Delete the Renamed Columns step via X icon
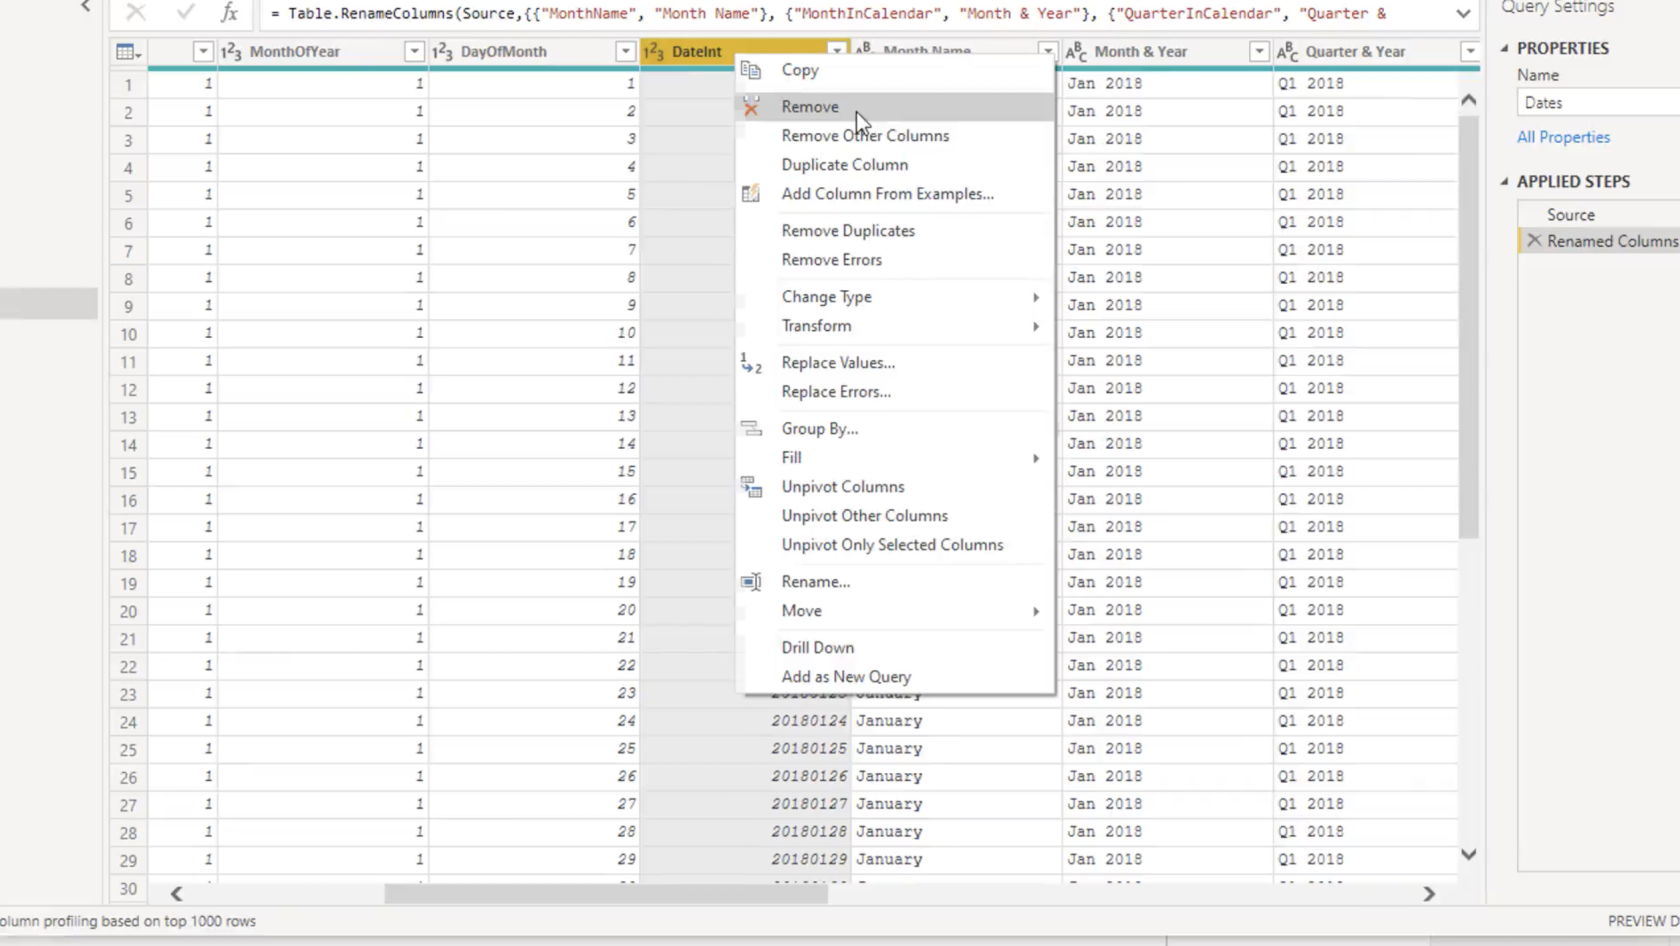Image resolution: width=1680 pixels, height=946 pixels. [1534, 241]
